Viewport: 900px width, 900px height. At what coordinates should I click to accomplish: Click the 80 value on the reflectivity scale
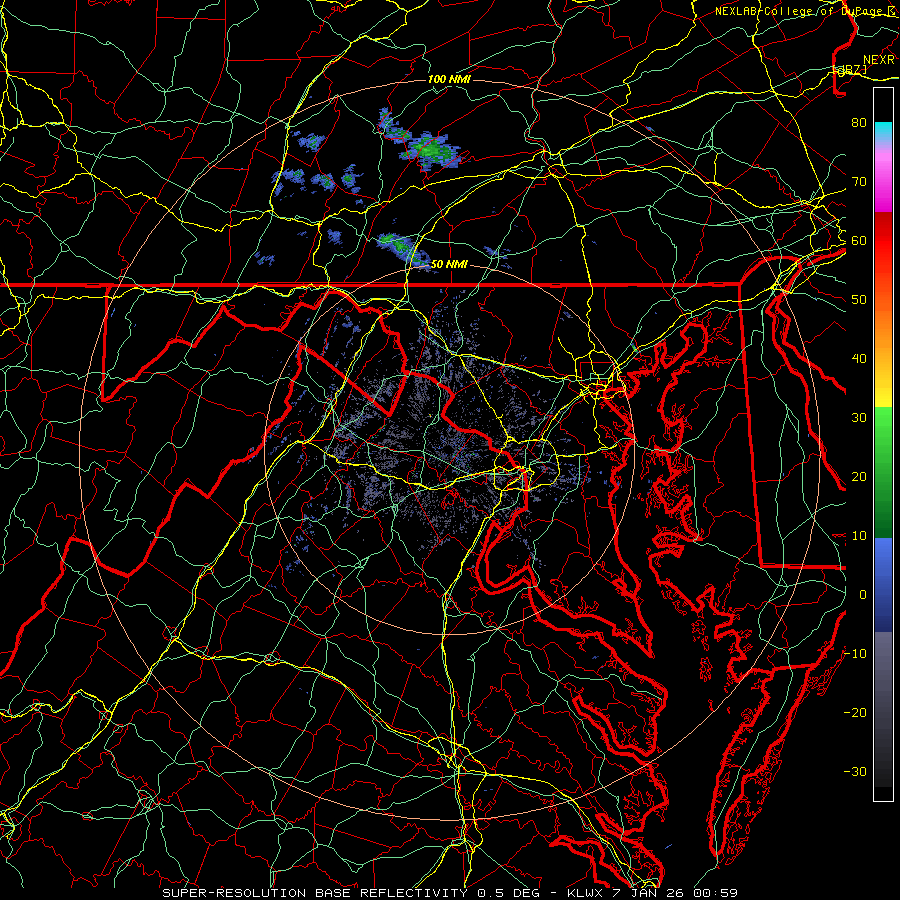(x=859, y=122)
